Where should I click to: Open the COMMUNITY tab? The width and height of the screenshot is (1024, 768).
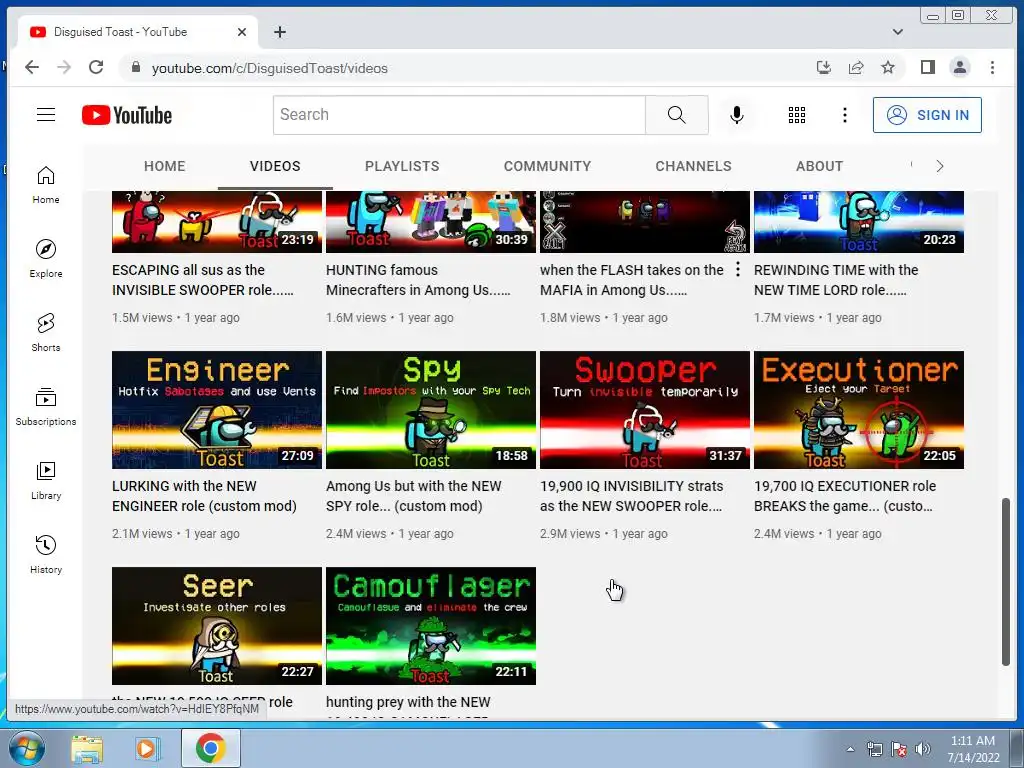click(x=547, y=166)
